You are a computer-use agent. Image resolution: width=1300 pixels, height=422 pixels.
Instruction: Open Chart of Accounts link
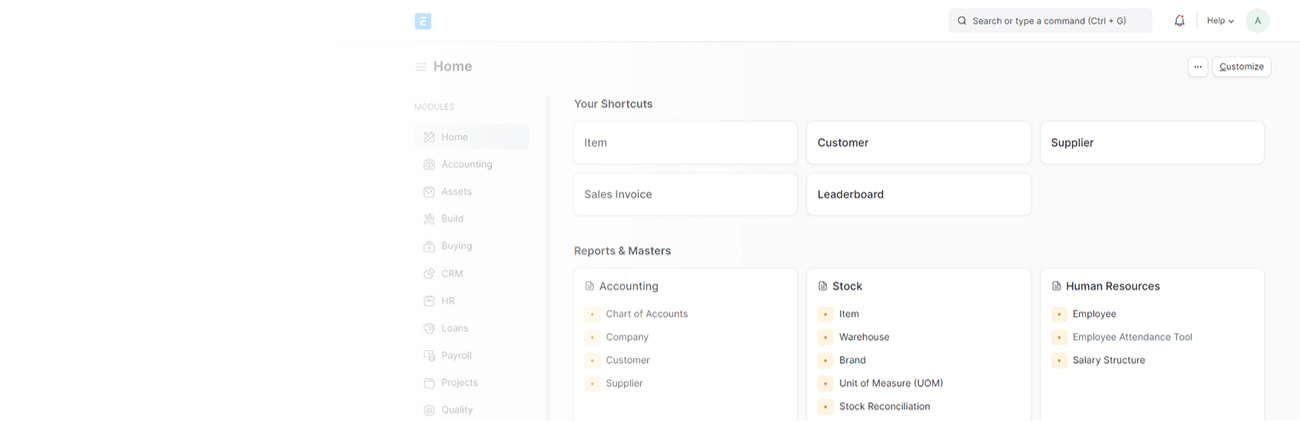click(646, 314)
